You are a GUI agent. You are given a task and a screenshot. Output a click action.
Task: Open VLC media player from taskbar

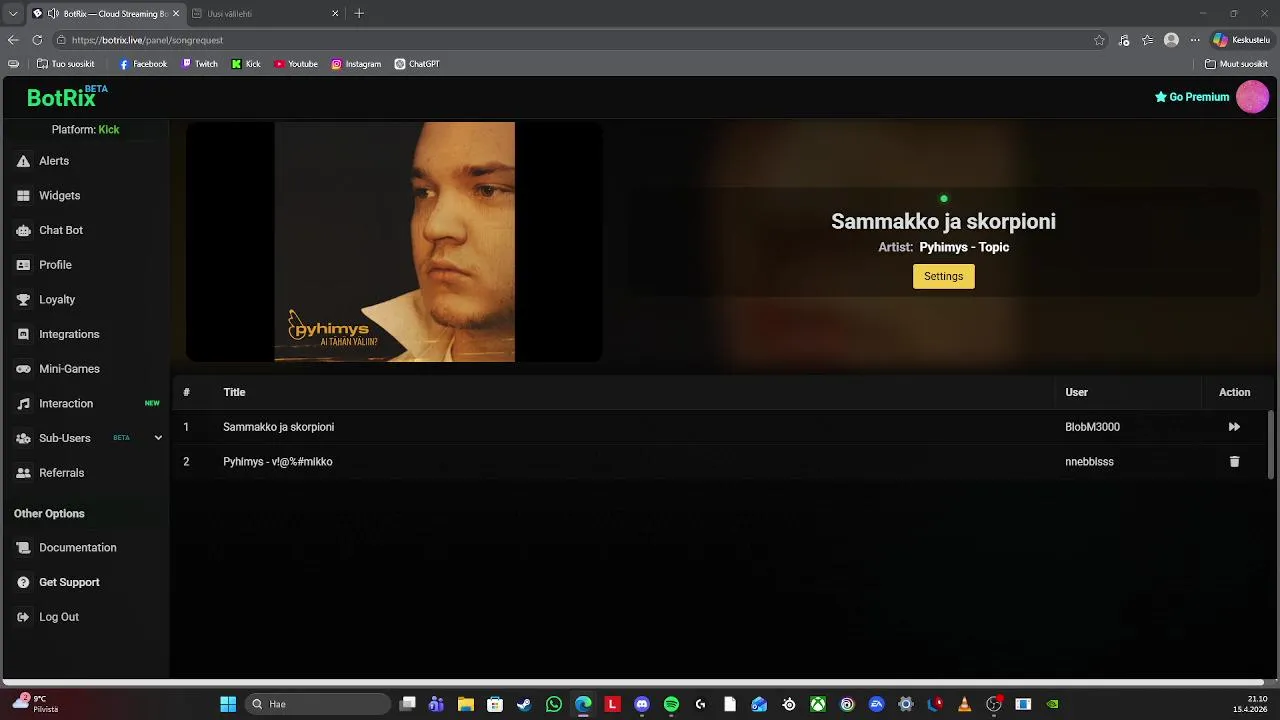(964, 704)
